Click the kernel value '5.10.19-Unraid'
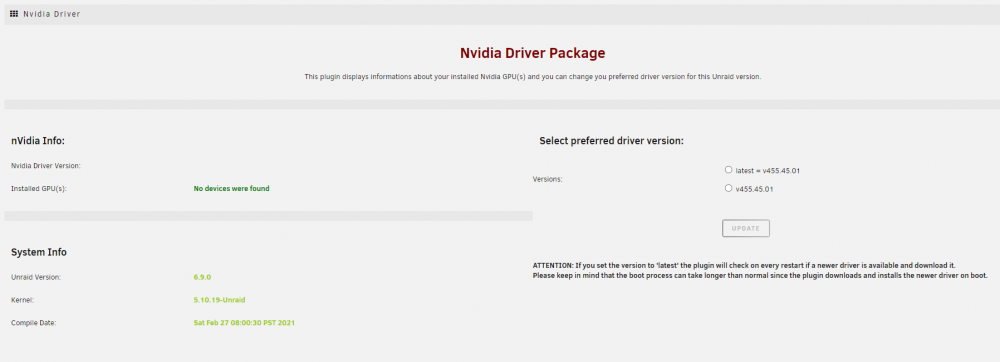The width and height of the screenshot is (1000, 362). click(x=219, y=300)
